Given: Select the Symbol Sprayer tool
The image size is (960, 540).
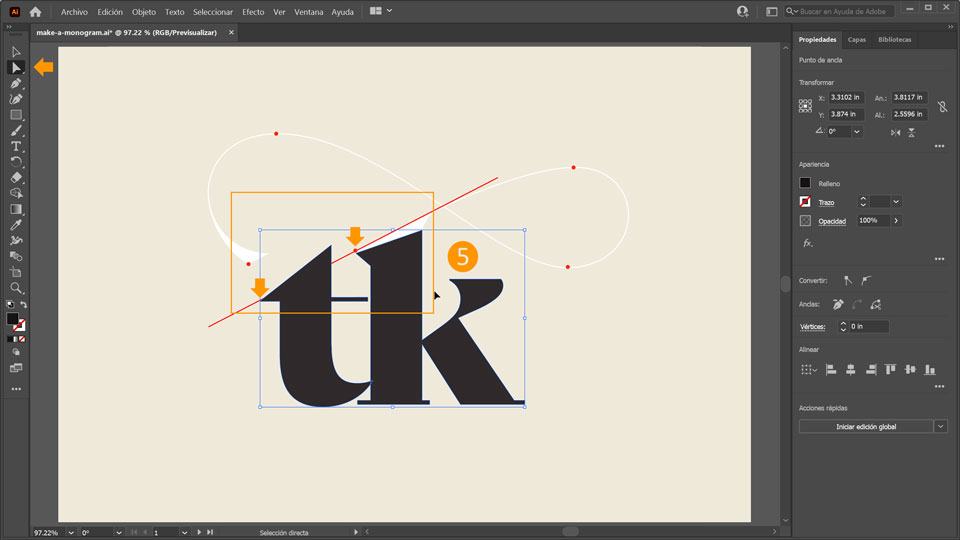Looking at the screenshot, I should click(x=16, y=241).
